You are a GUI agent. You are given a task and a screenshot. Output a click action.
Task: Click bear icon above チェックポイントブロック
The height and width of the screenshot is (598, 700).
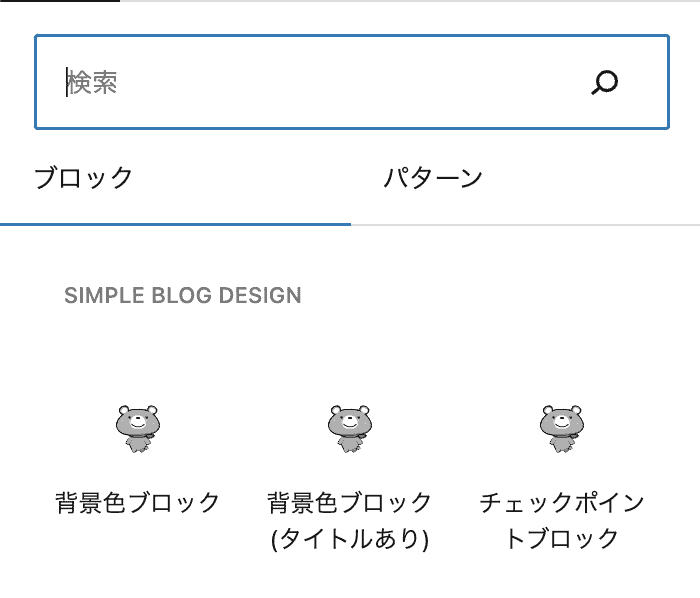(x=562, y=429)
